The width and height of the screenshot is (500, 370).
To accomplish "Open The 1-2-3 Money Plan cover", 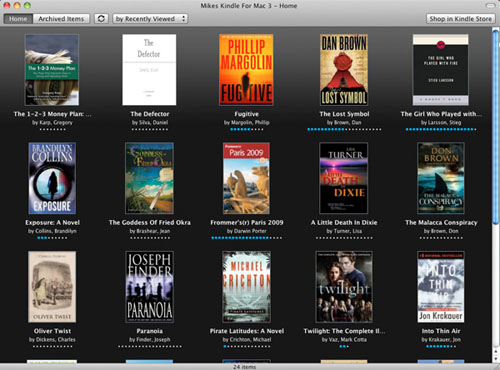I will 52,70.
